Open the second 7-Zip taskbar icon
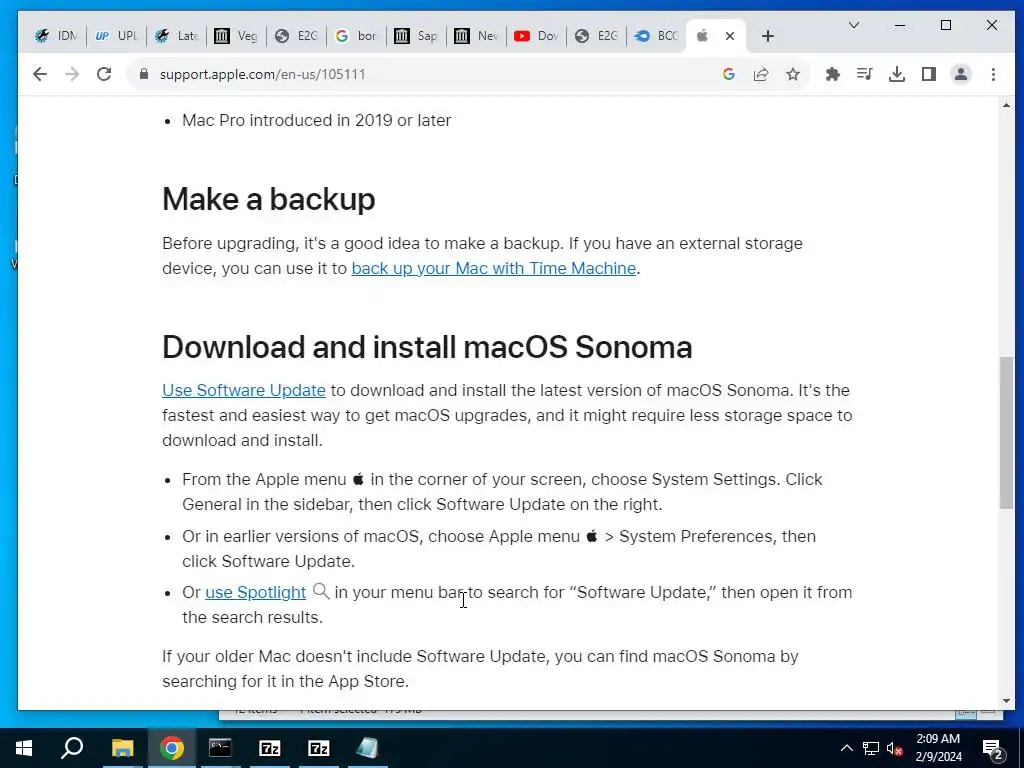 point(319,748)
